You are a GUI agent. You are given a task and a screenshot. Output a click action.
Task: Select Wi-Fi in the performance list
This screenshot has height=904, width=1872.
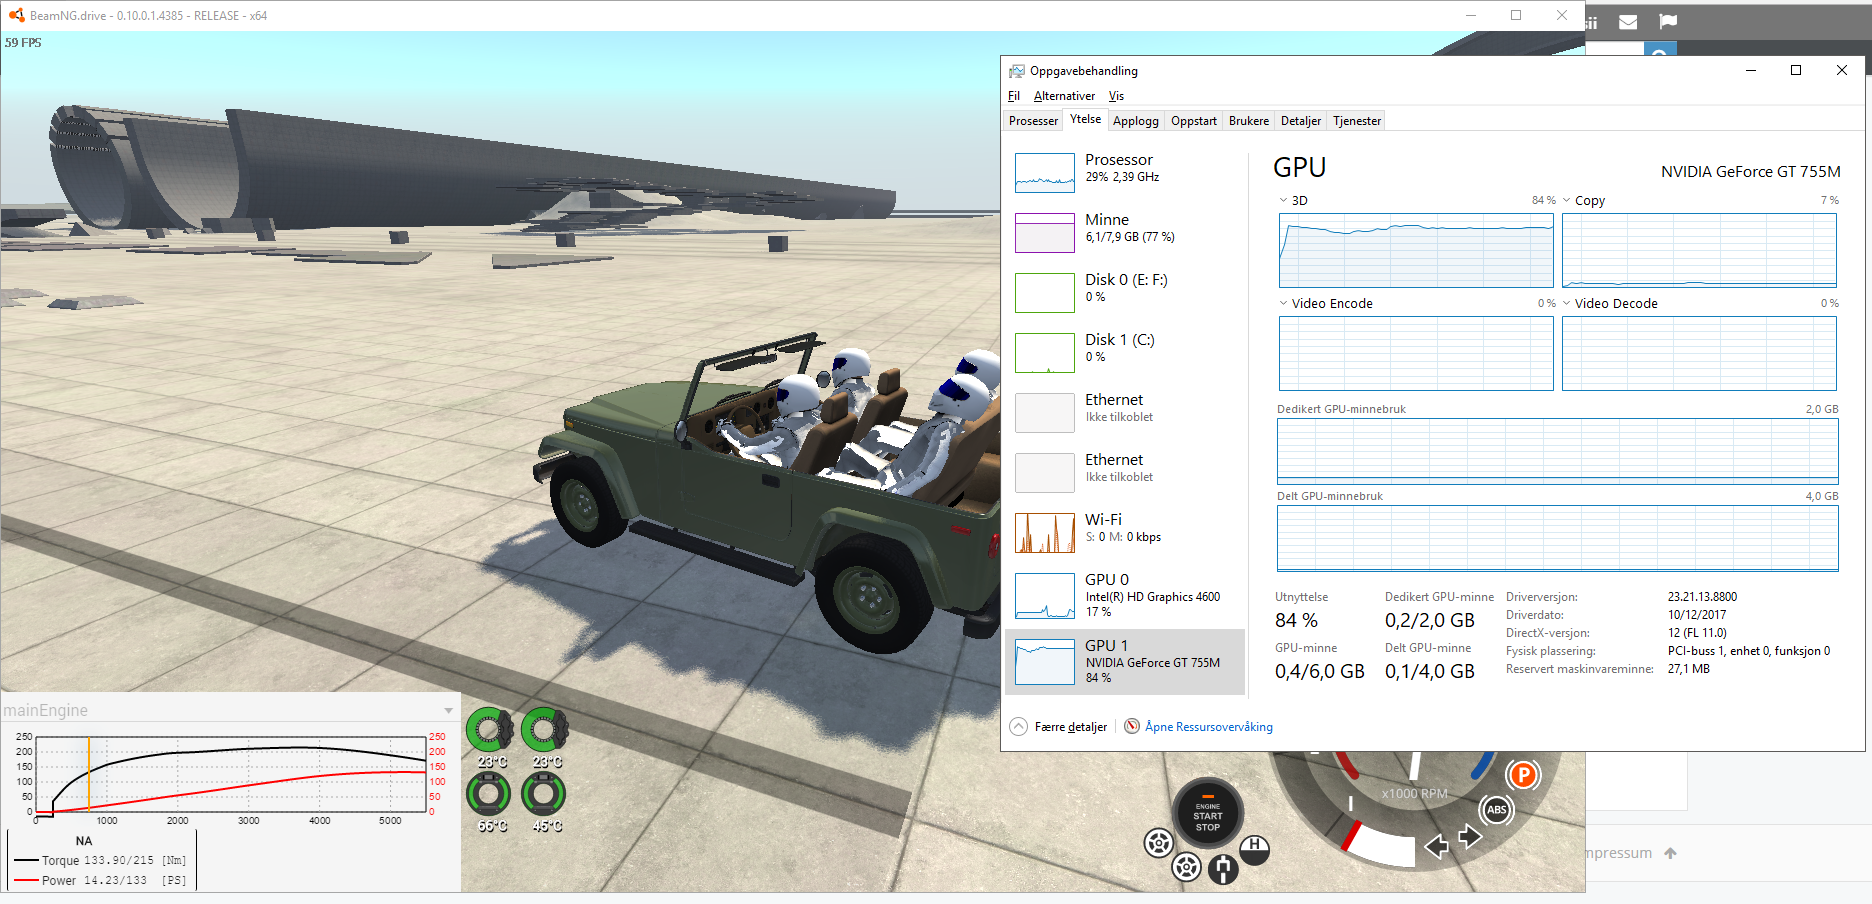(1125, 532)
